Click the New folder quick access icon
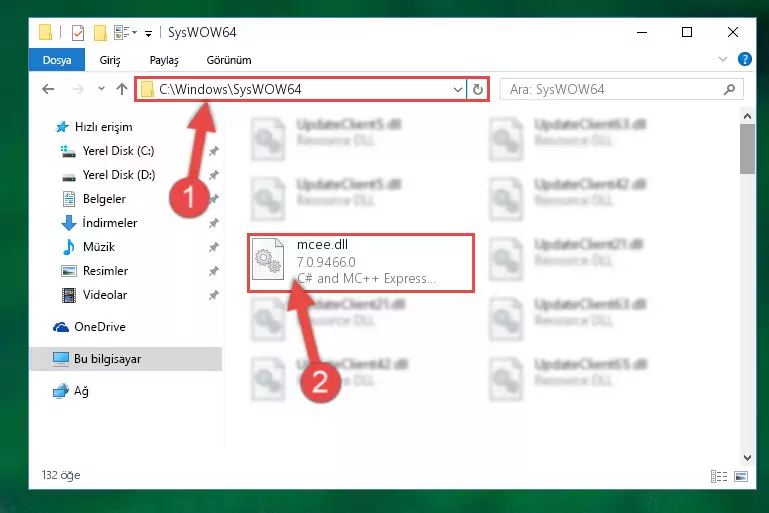This screenshot has height=513, width=769. pos(100,33)
